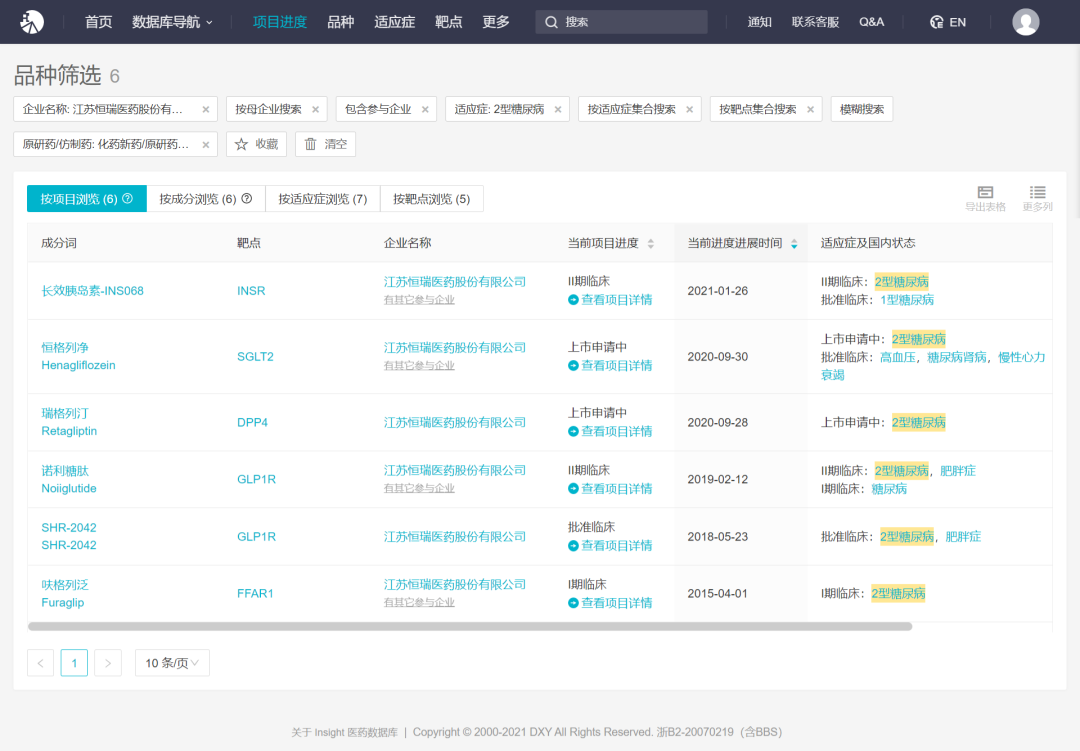Click help icon beside 按成分浏览 tab
Image resolution: width=1080 pixels, height=751 pixels.
[x=247, y=198]
